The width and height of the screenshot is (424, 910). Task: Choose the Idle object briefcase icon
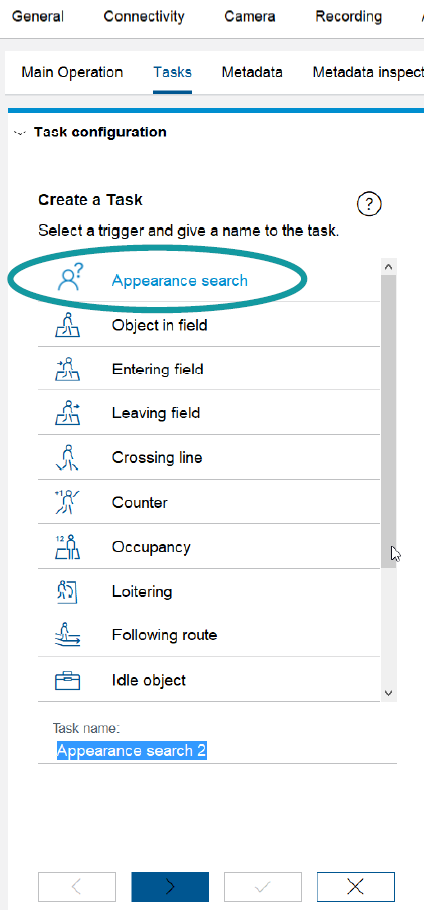coord(67,680)
